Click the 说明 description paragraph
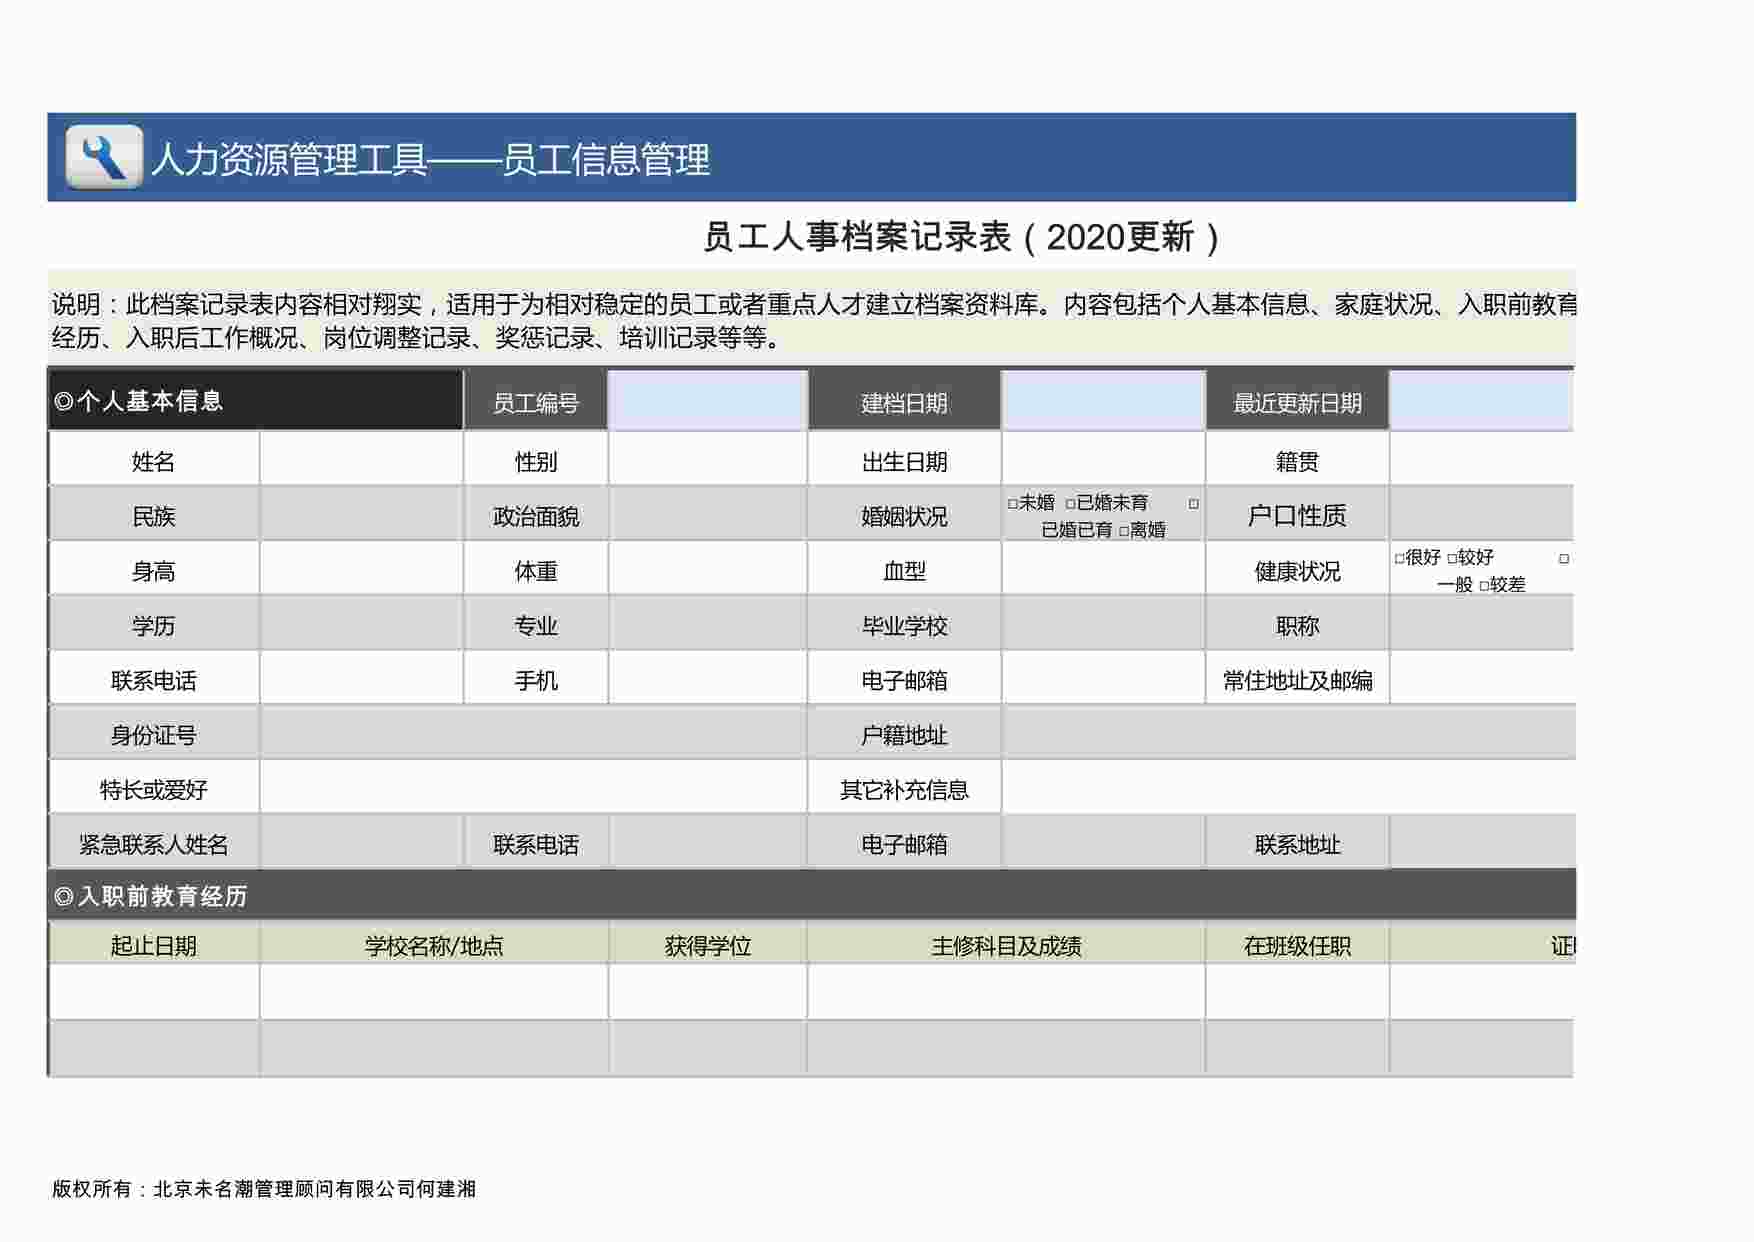Image resolution: width=1754 pixels, height=1242 pixels. [812, 320]
